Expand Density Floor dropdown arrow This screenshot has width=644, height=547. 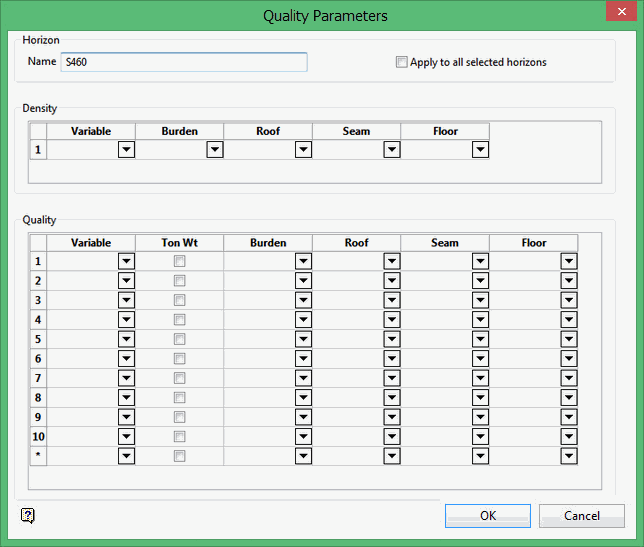click(480, 150)
